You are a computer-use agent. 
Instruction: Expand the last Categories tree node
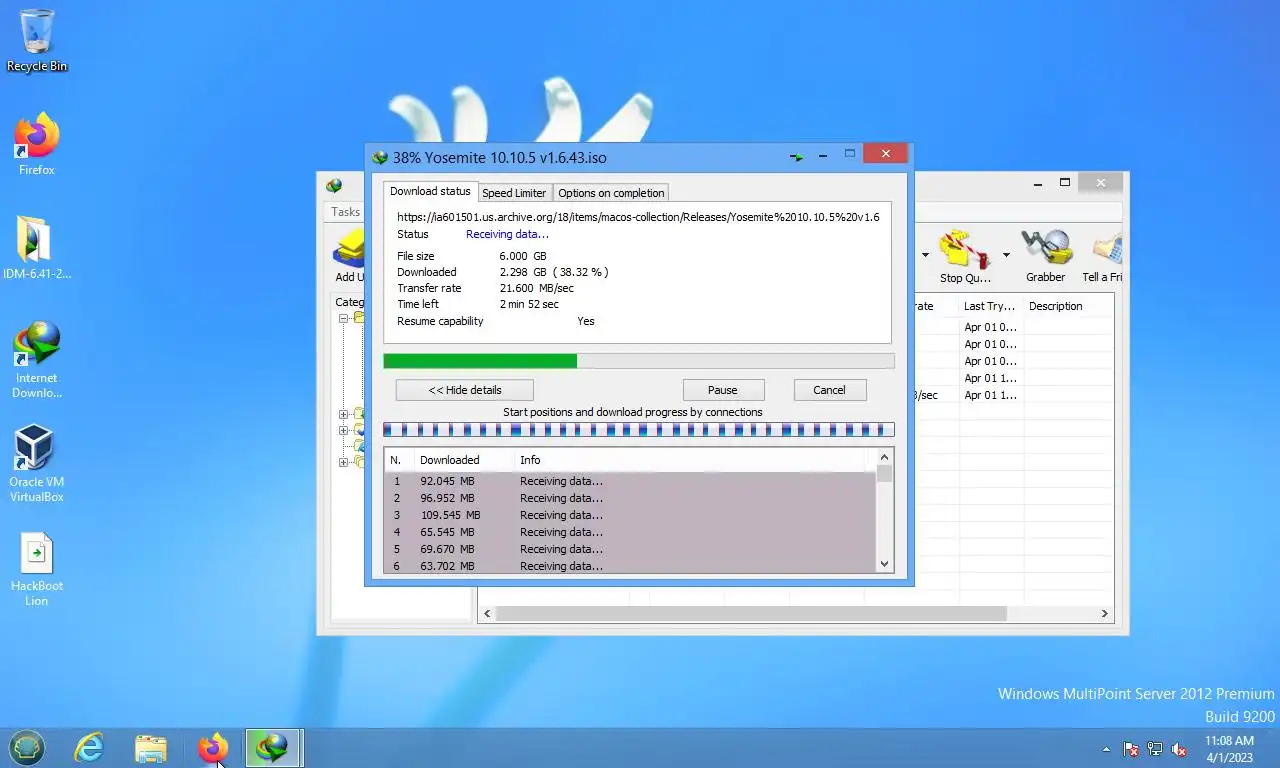pos(344,462)
